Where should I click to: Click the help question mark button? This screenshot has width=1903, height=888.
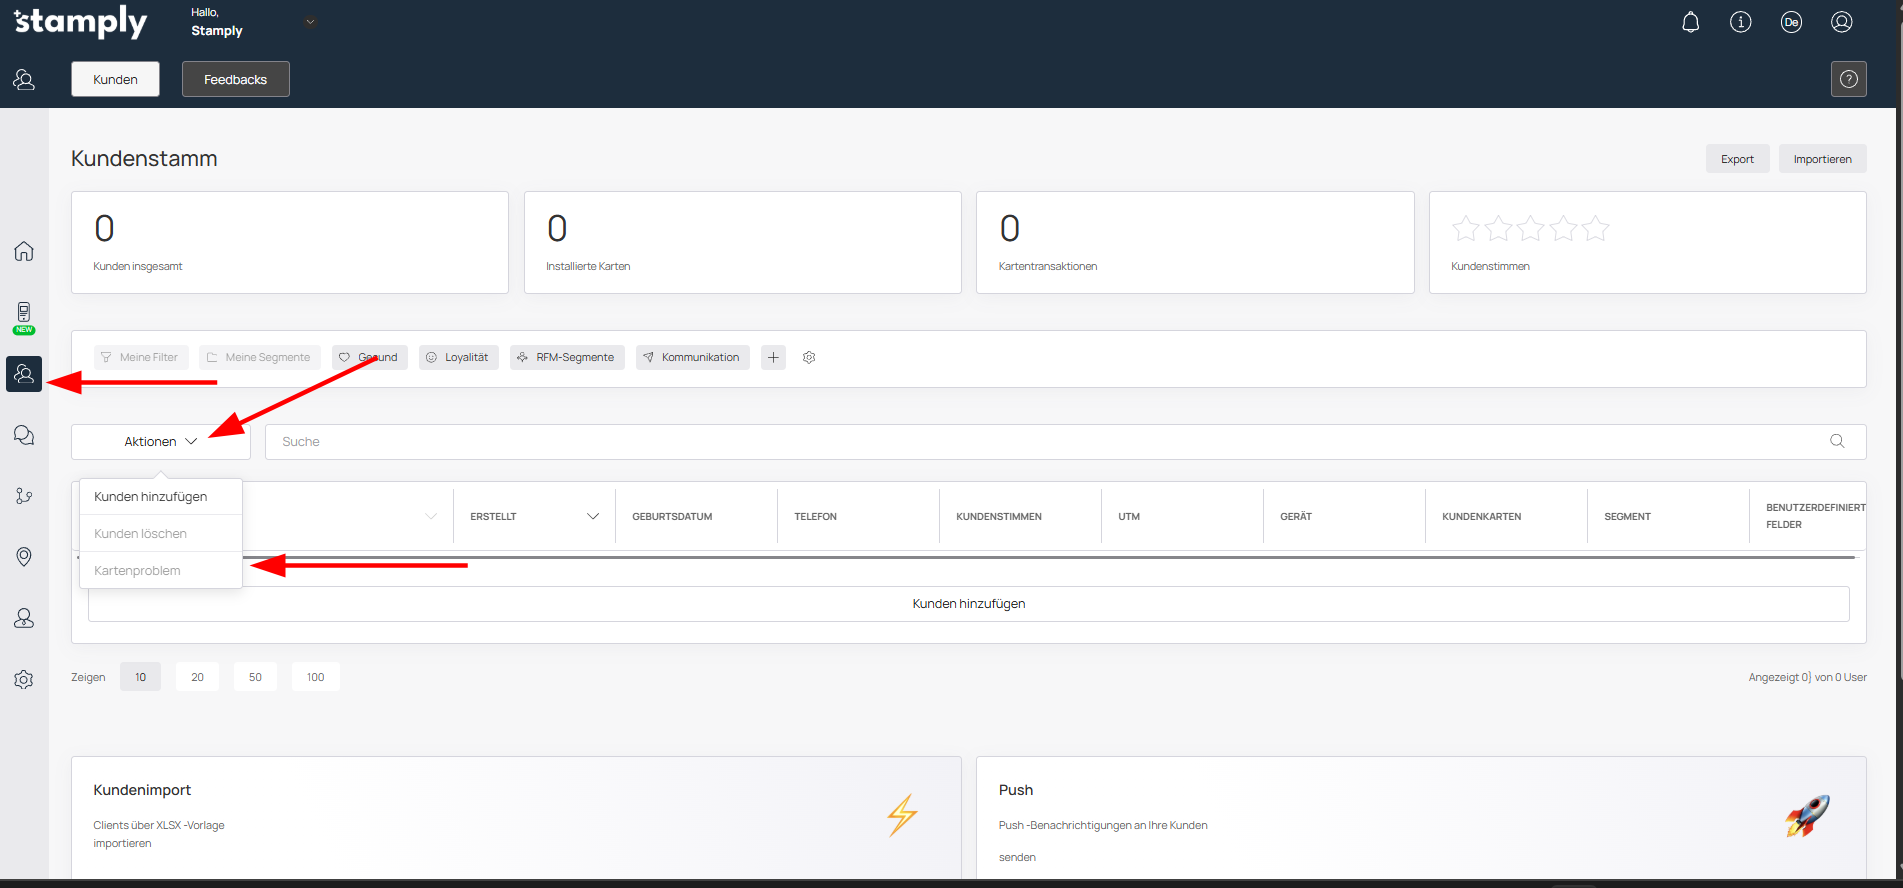point(1848,79)
